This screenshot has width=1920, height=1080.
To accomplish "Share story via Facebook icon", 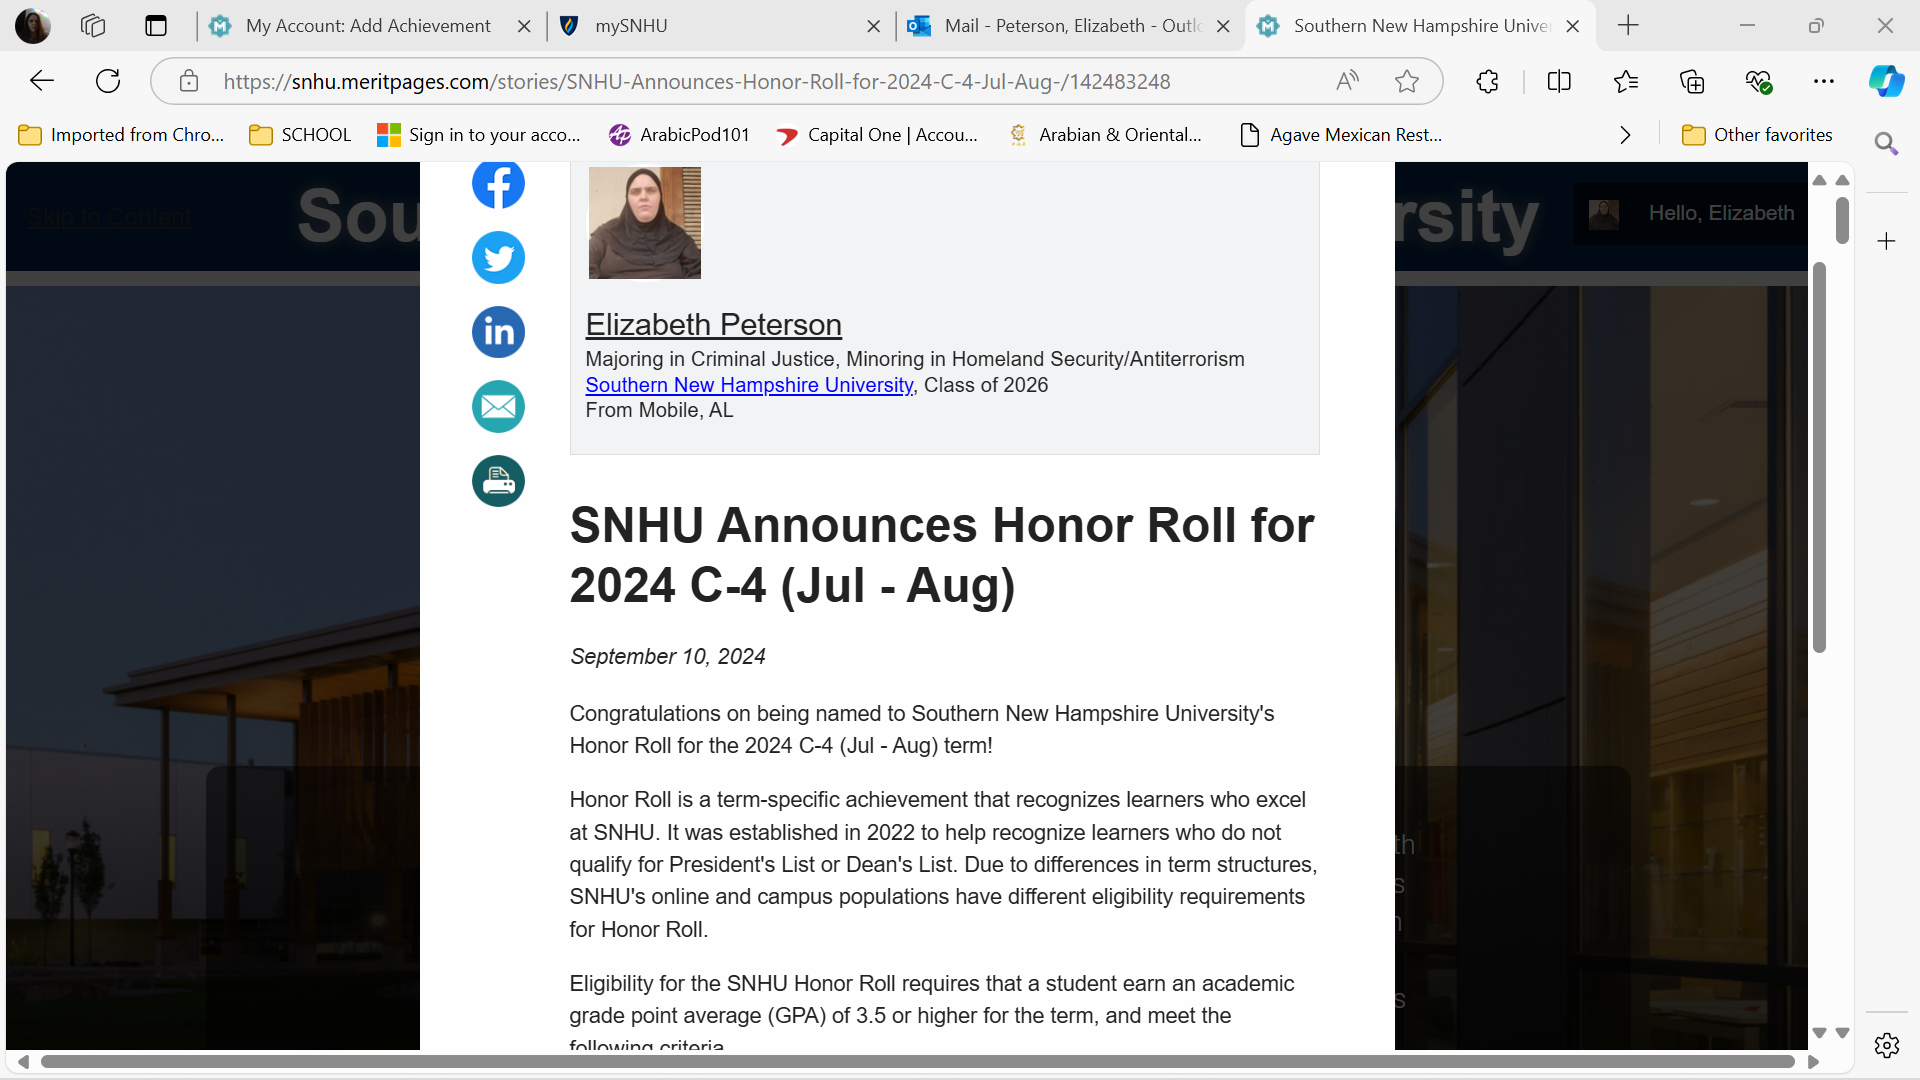I will (498, 184).
